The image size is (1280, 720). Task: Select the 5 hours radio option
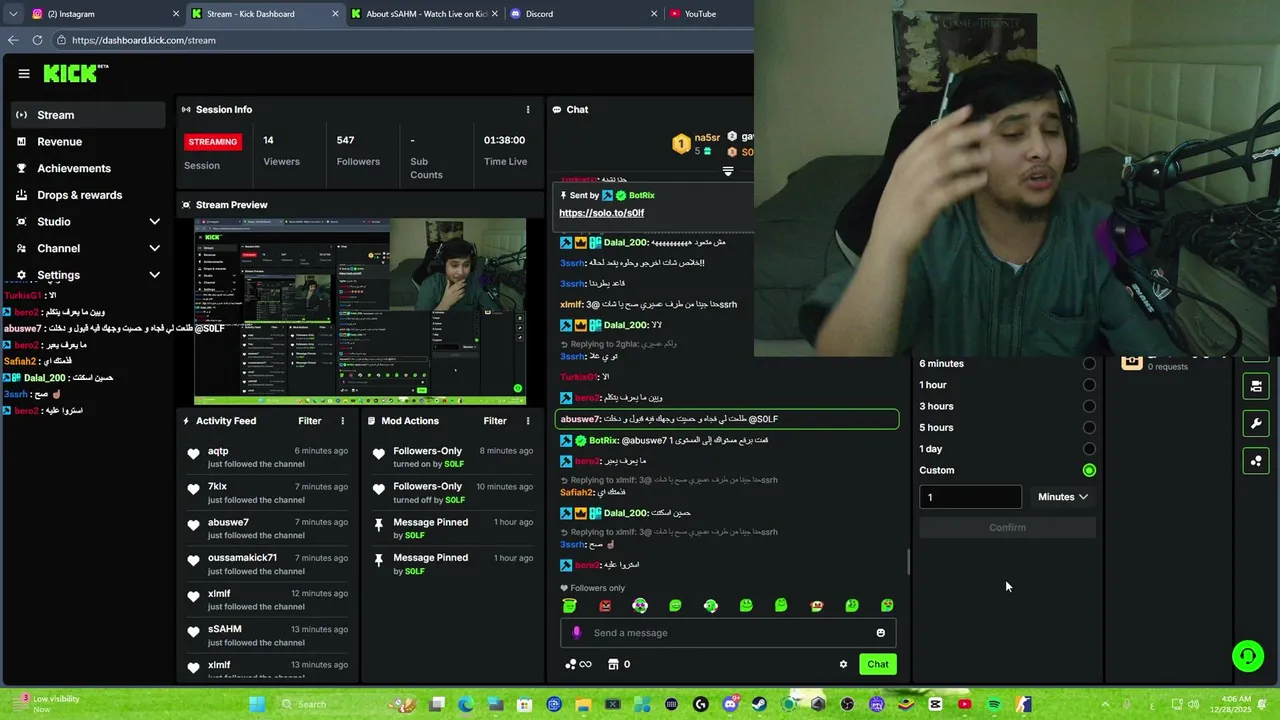[x=1089, y=428]
